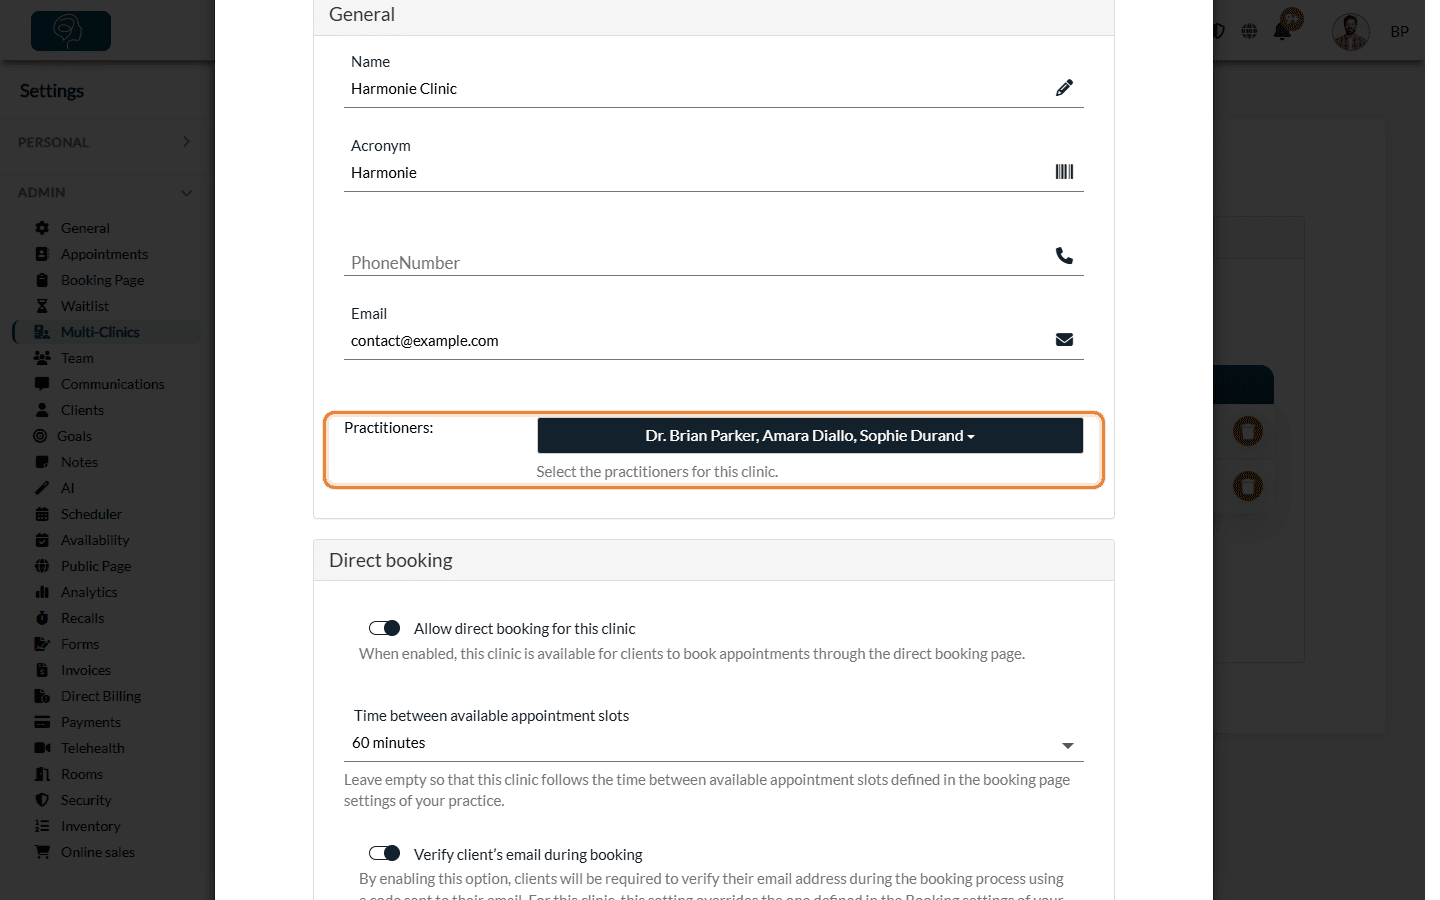Open Rooms settings in sidebar
Viewport: 1440px width, 900px height.
point(82,774)
